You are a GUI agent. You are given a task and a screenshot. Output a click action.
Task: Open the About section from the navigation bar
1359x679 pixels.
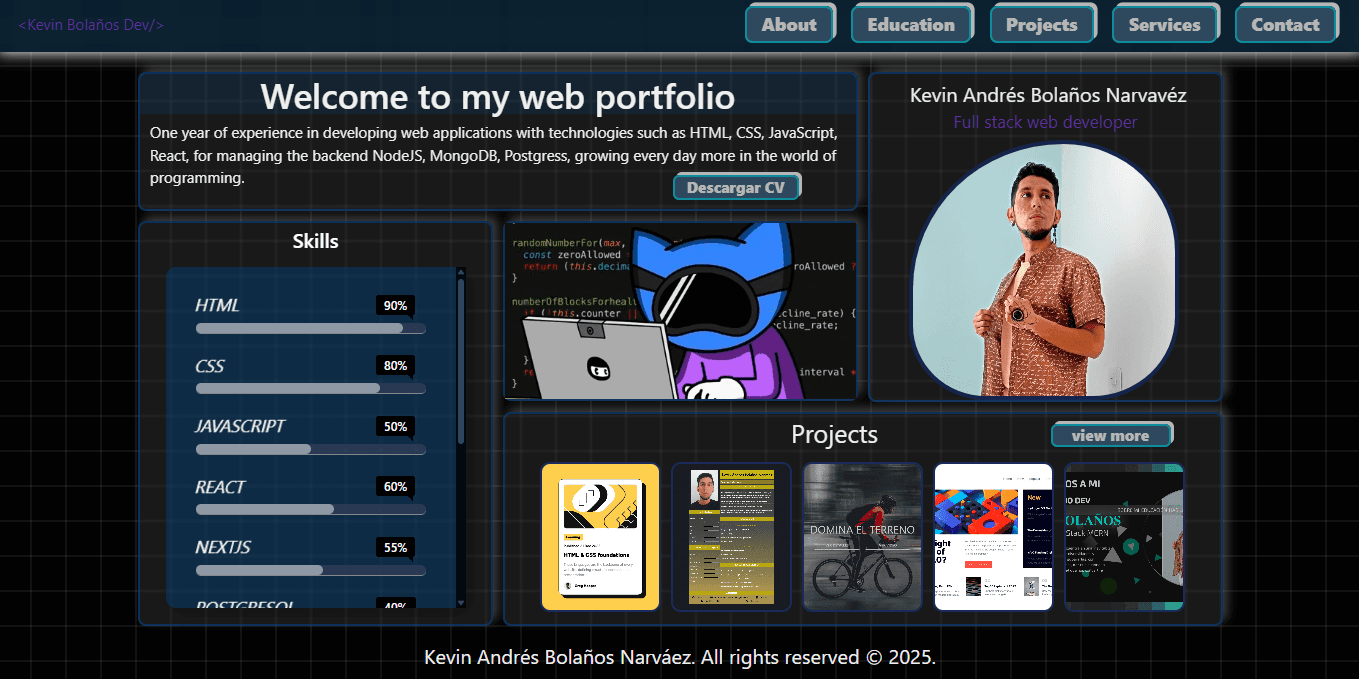click(790, 23)
